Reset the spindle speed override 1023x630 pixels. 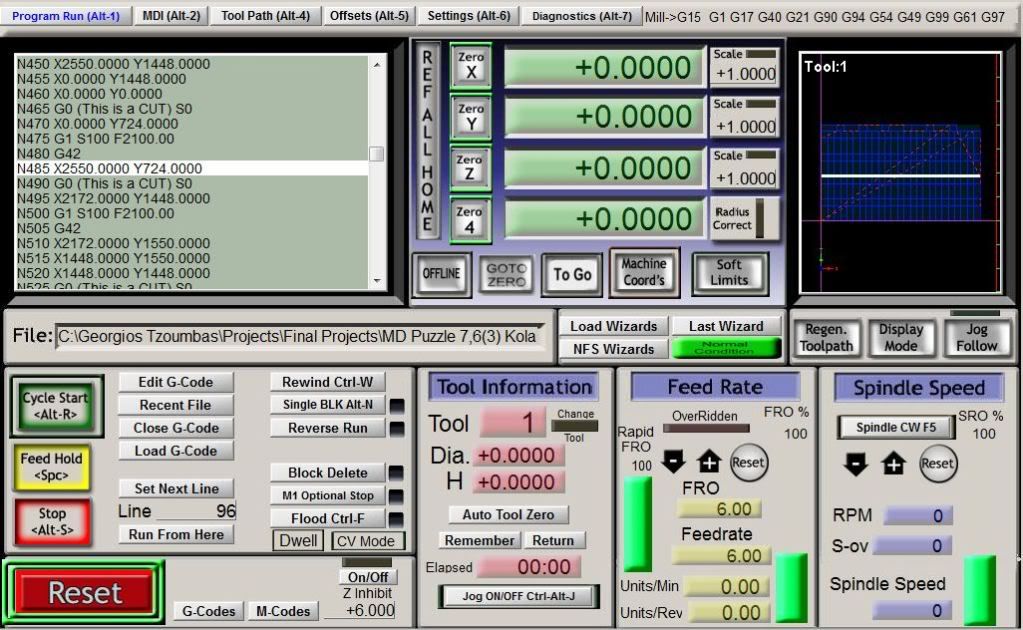point(937,464)
